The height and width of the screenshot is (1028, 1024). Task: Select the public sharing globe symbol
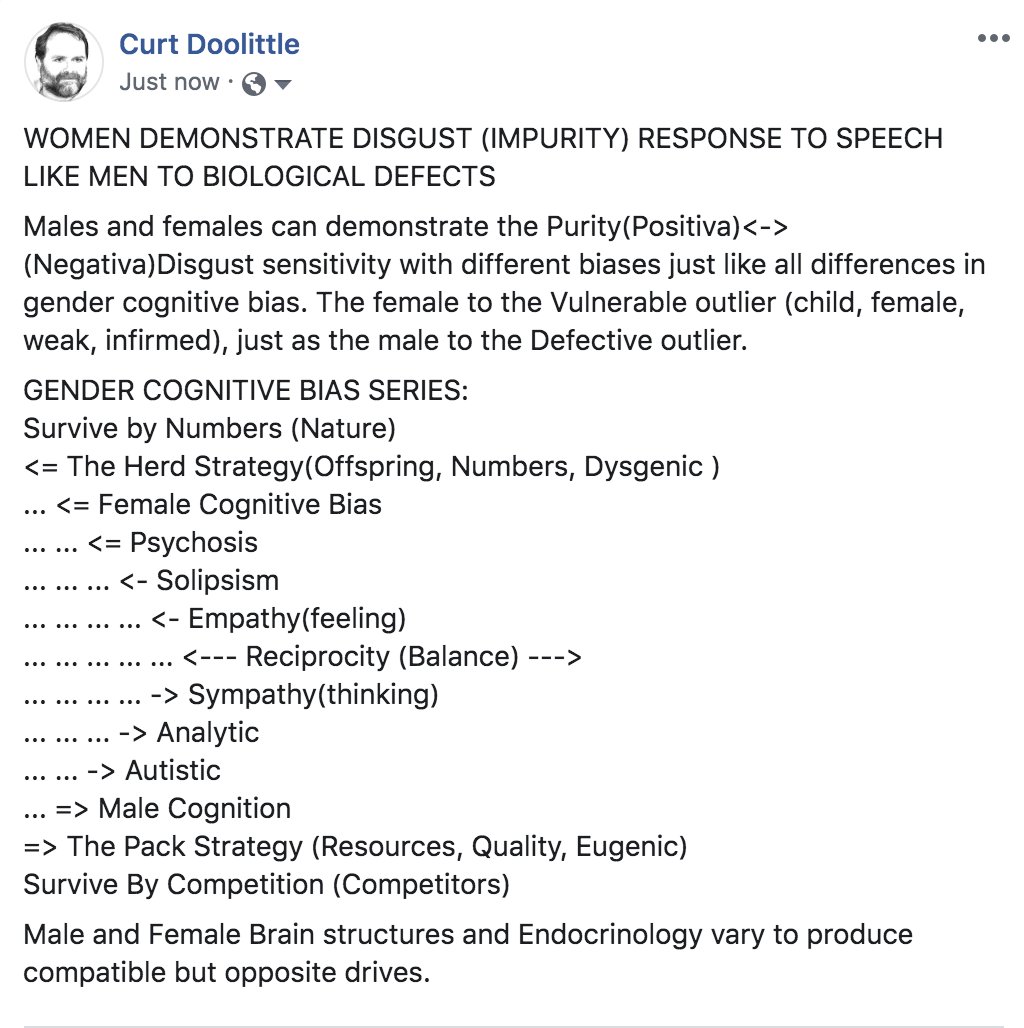[254, 83]
